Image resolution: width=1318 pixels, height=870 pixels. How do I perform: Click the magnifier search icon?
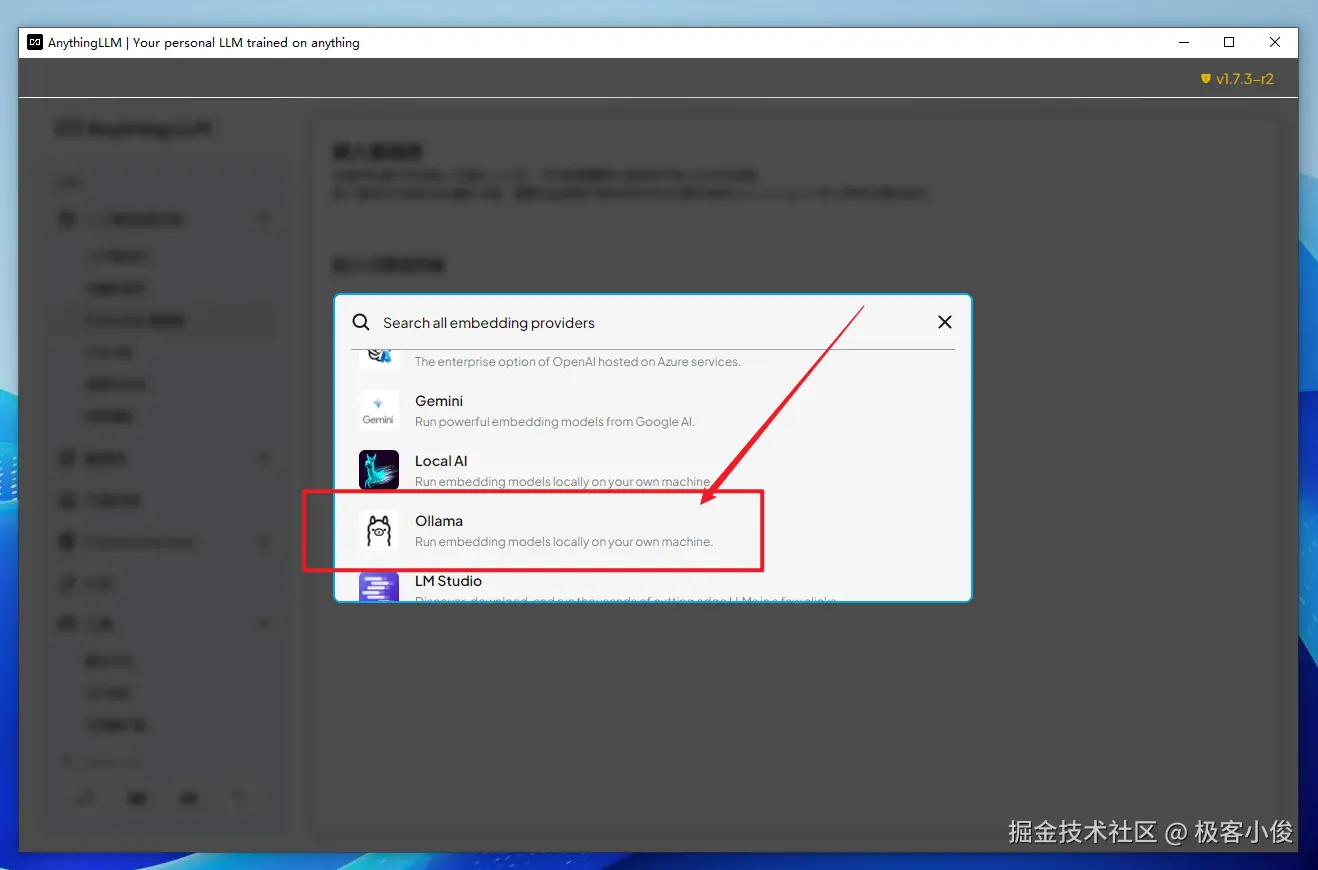point(361,322)
